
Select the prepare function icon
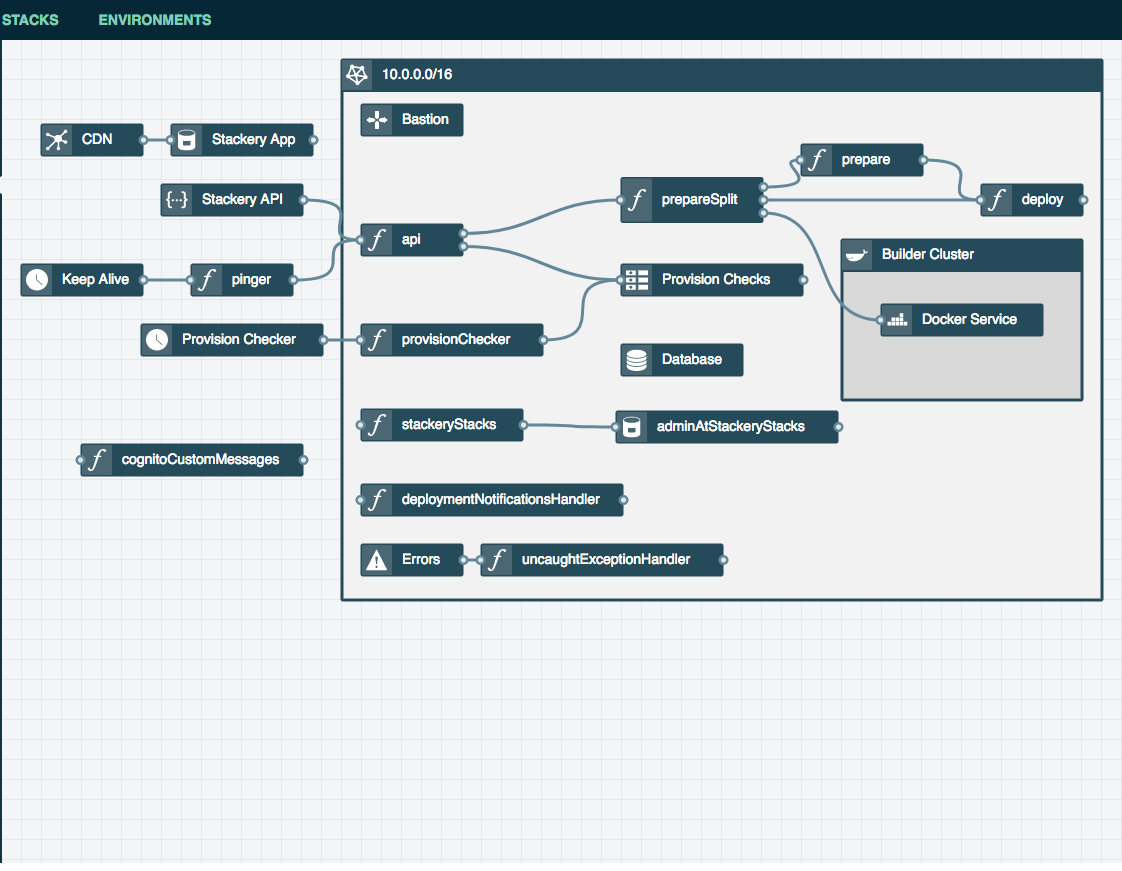816,160
